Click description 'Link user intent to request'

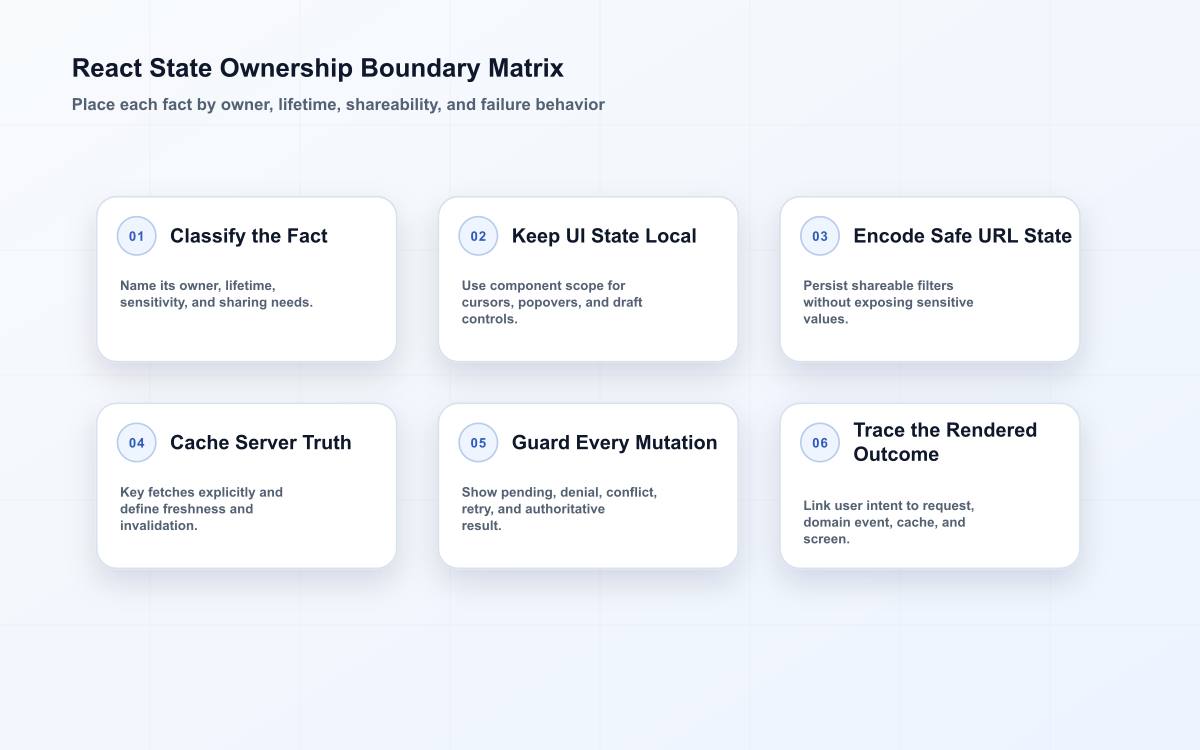[888, 522]
